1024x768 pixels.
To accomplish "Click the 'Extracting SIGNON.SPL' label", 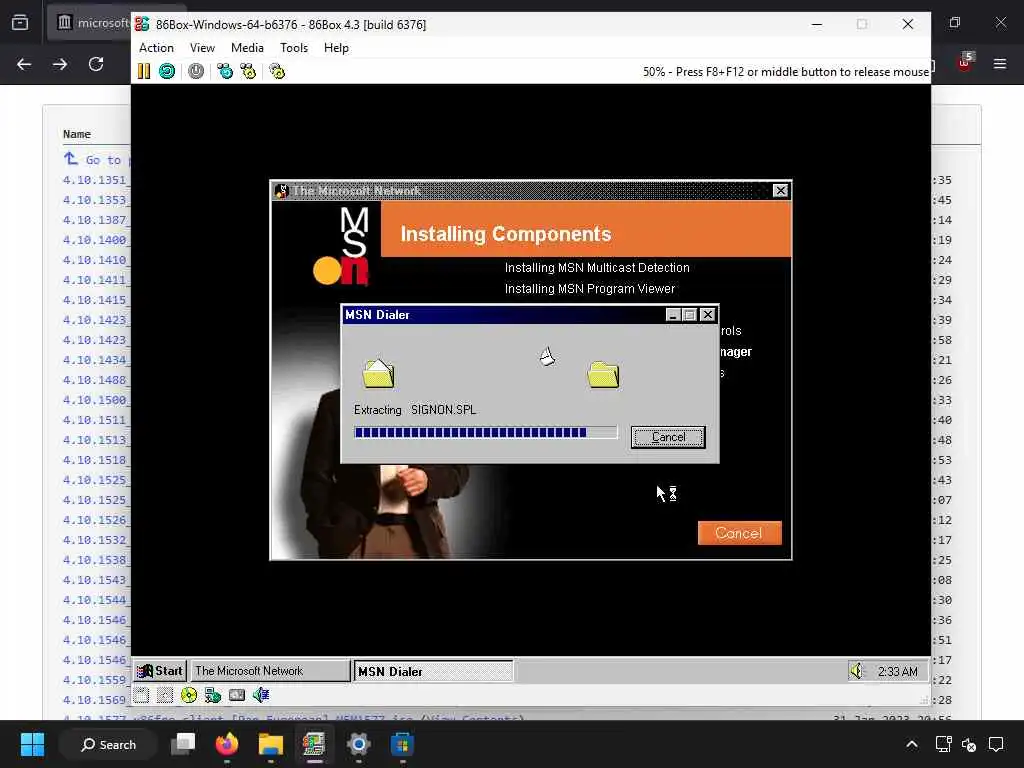I will (x=415, y=410).
